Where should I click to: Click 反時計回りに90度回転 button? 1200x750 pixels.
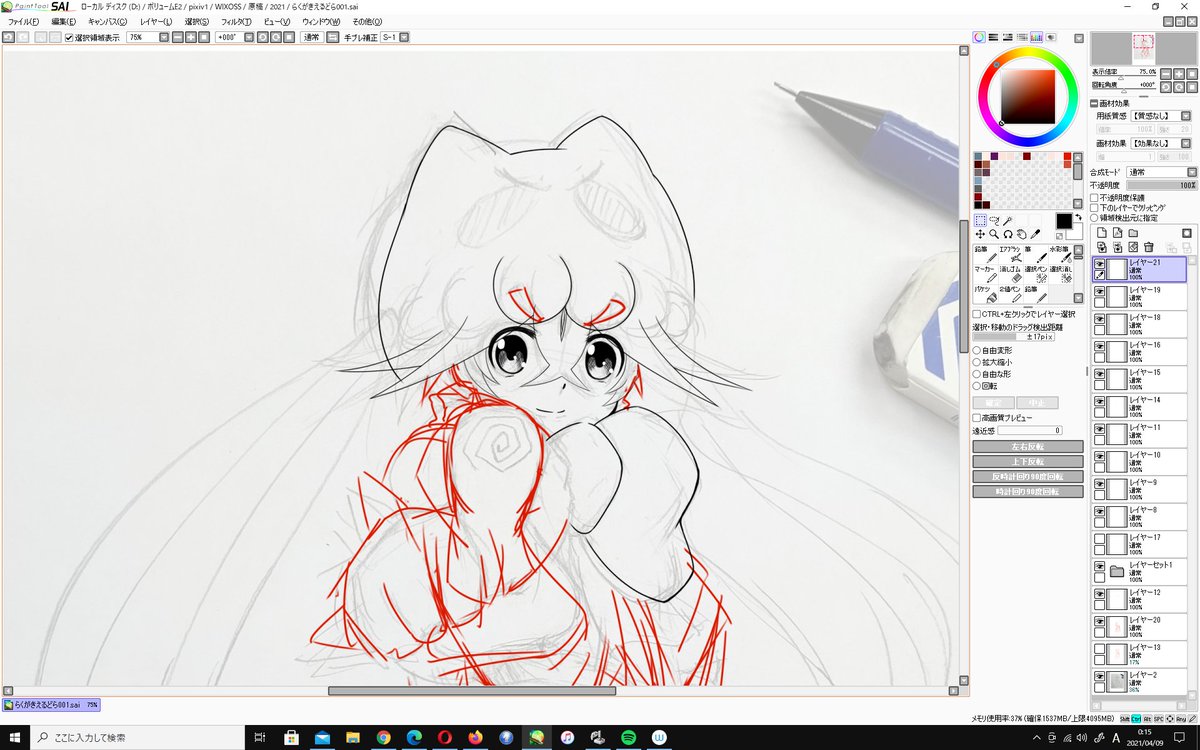[1027, 477]
